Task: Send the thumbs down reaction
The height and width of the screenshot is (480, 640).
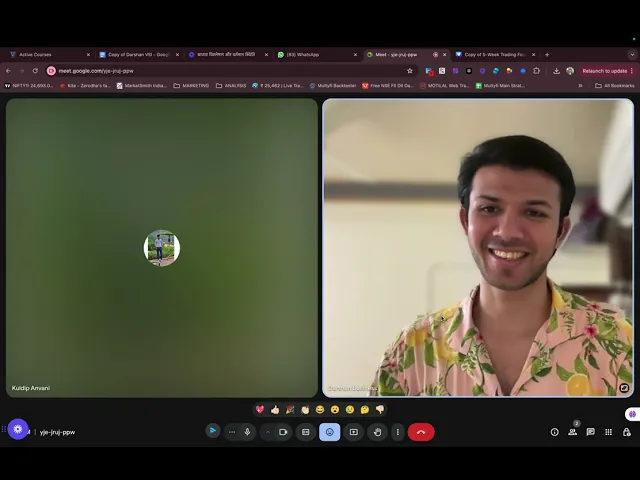Action: [380, 409]
